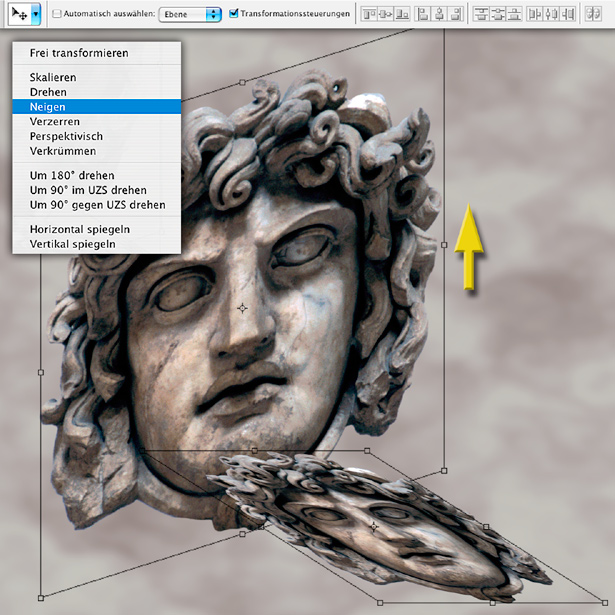Click the reference point of the skewed small head
This screenshot has height=615, width=615.
373,526
